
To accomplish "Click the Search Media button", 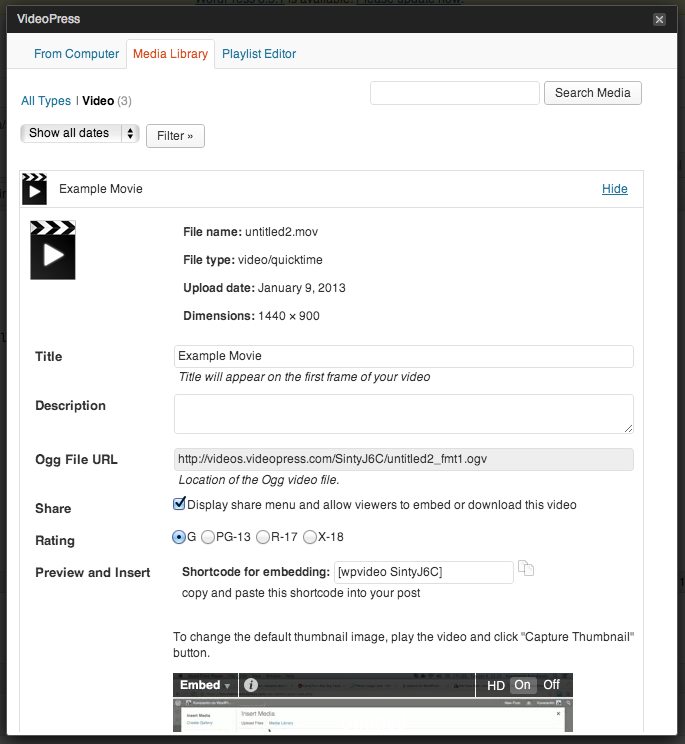I will point(592,93).
